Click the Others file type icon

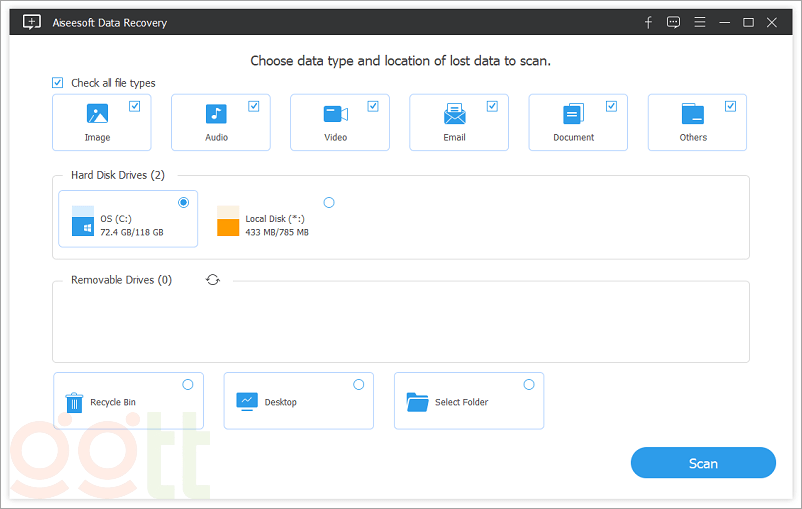(x=693, y=114)
